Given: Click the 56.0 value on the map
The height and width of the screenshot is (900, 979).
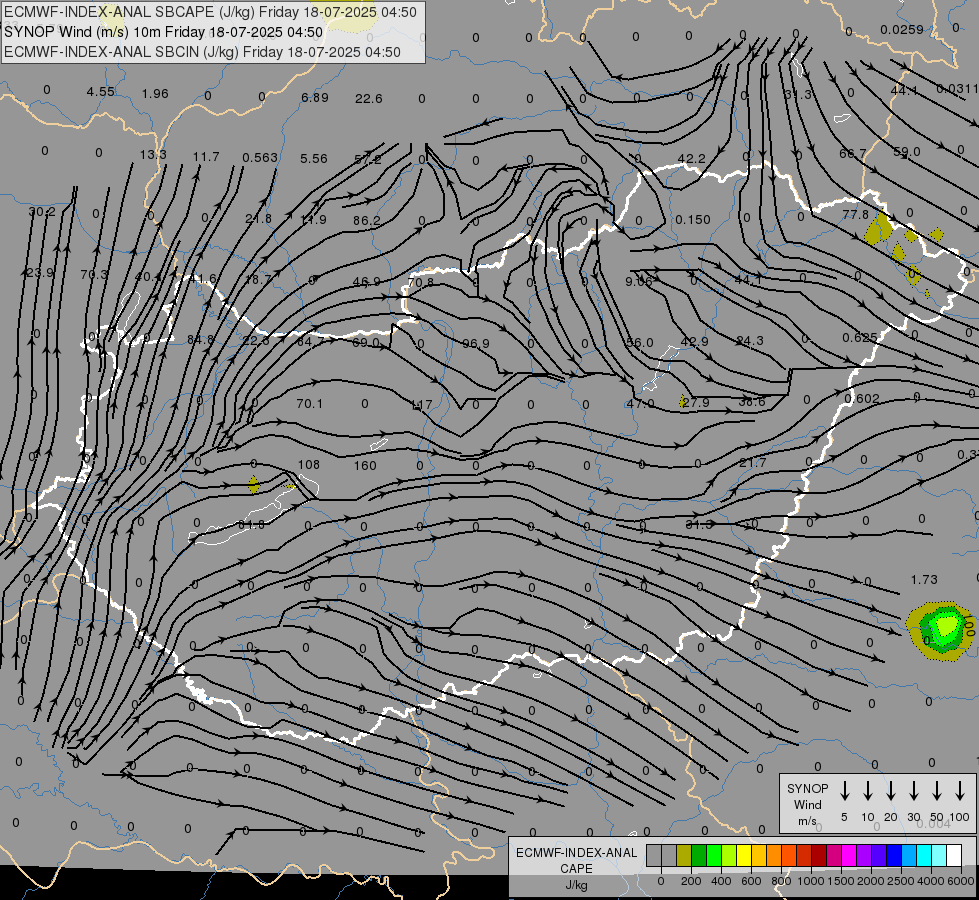Looking at the screenshot, I should coord(640,342).
